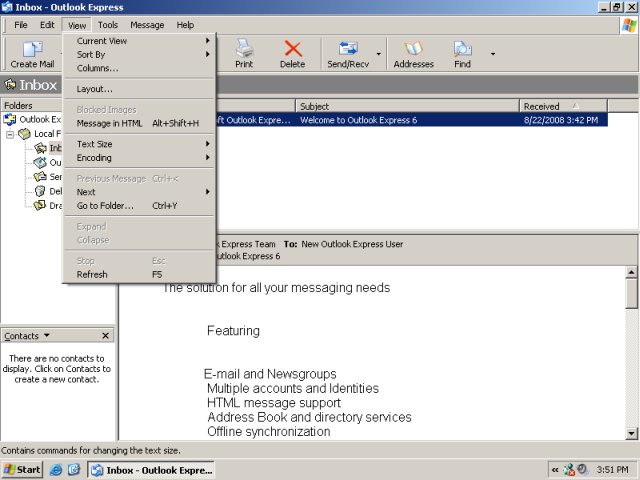The width and height of the screenshot is (640, 480).
Task: Expand hidden system tray icons chevron
Action: (555, 470)
